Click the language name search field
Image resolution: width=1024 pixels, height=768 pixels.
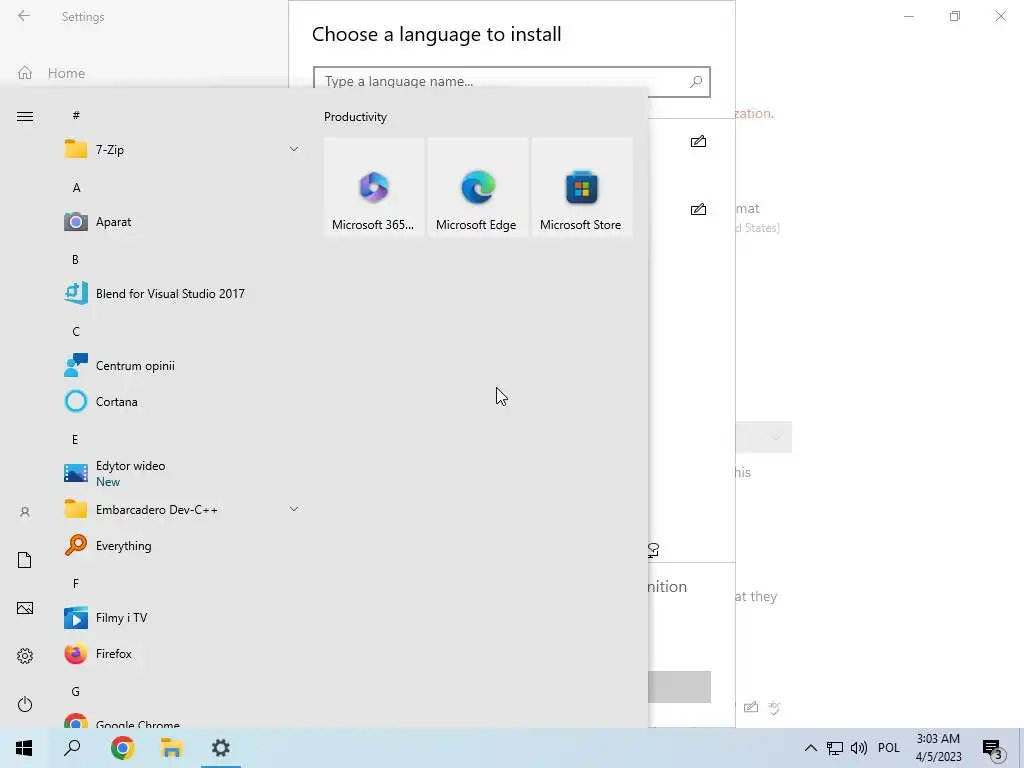[512, 82]
